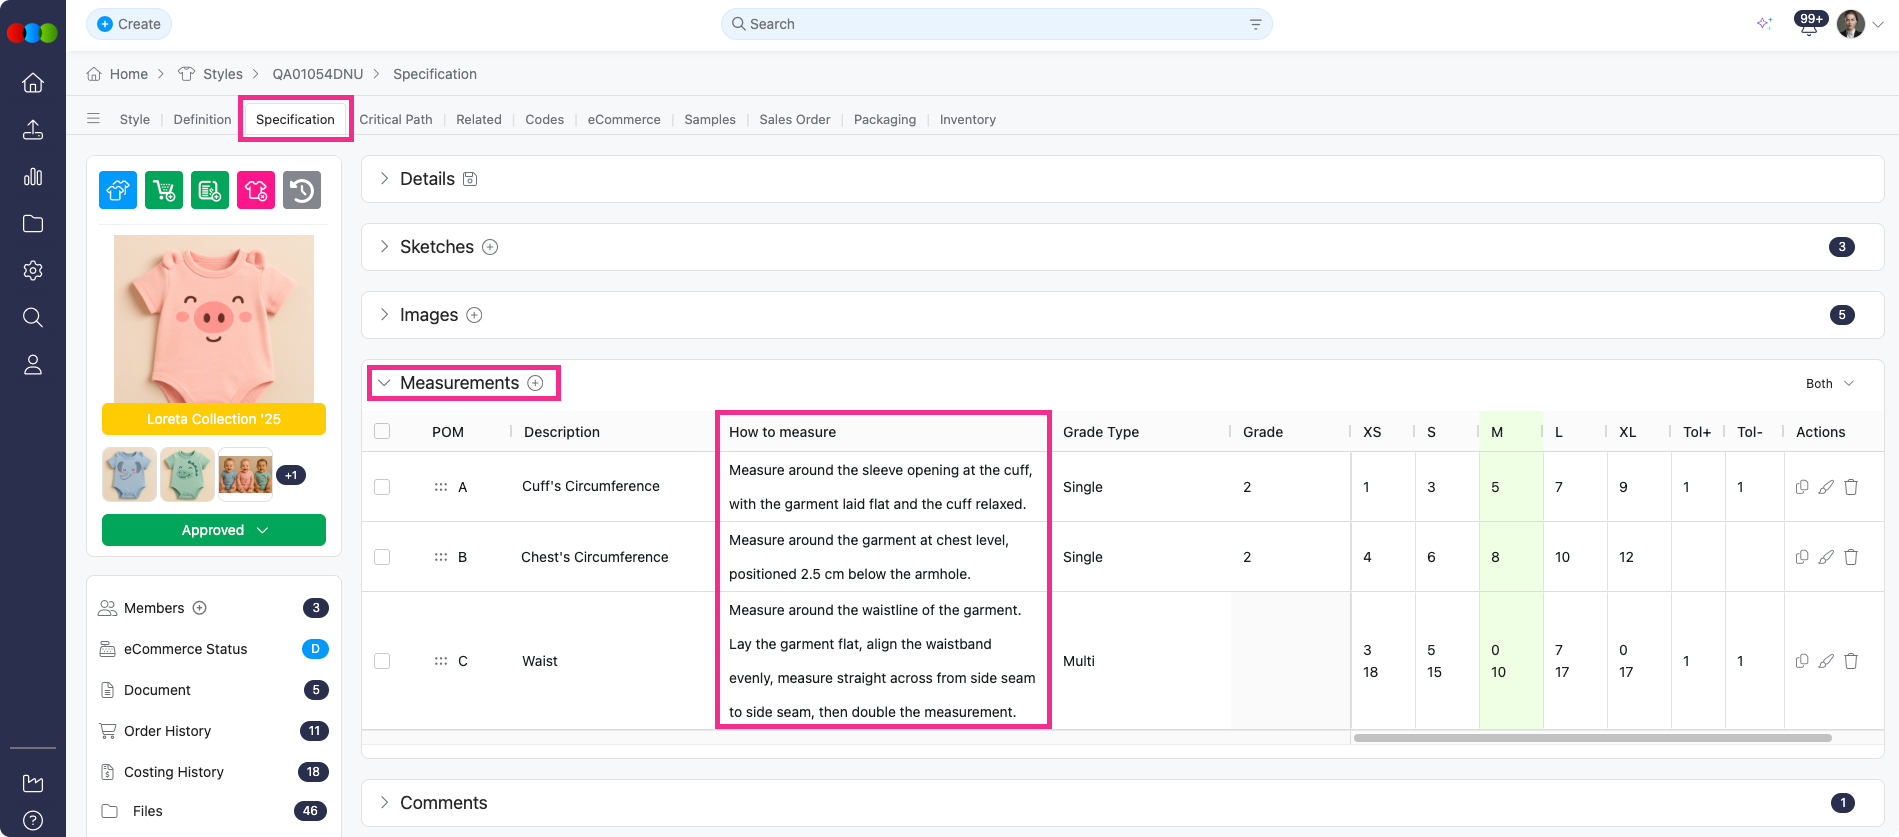Screen dimensions: 1899x837
Task: Edit the Chest's Circumference measurement row
Action: [x=1826, y=557]
